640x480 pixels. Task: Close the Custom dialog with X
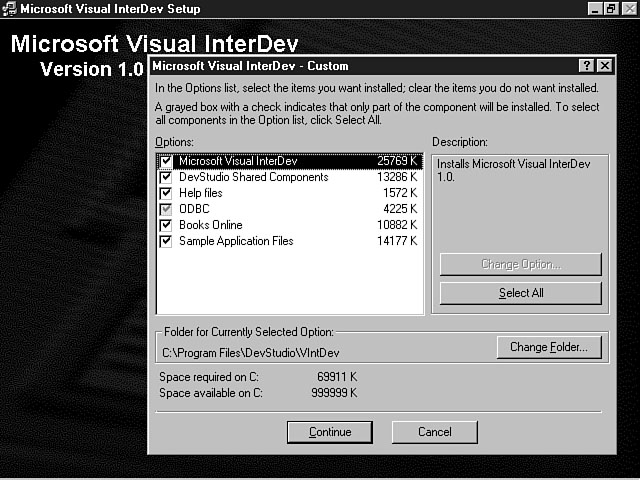coord(604,66)
